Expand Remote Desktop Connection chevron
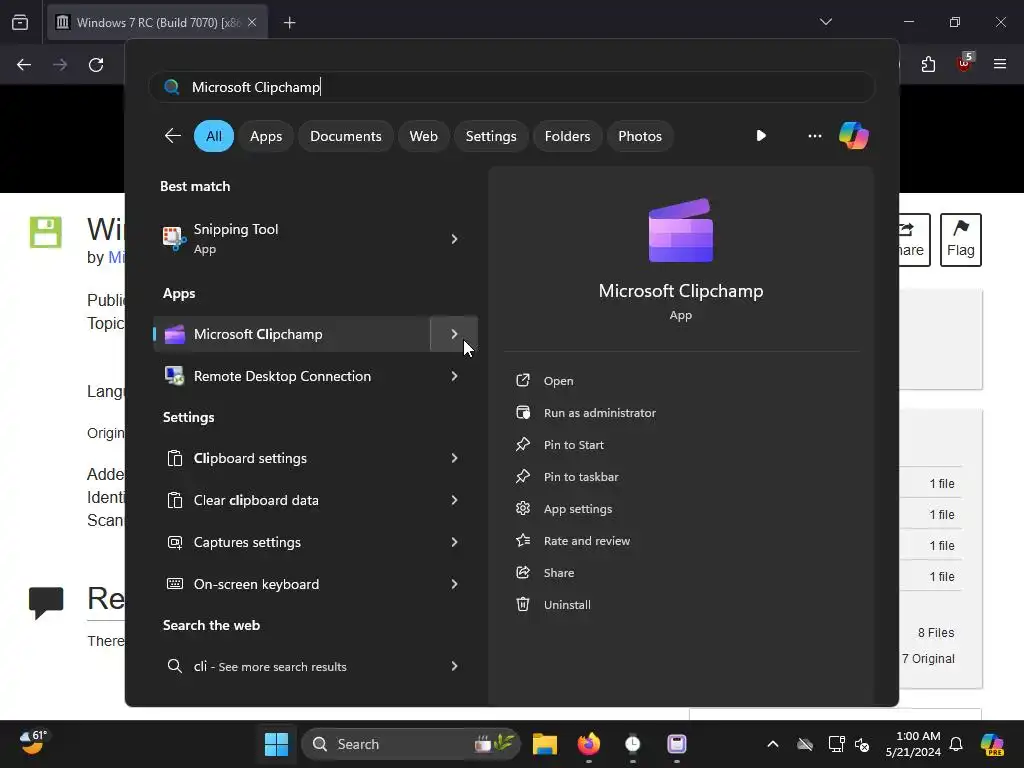This screenshot has height=768, width=1024. pyautogui.click(x=455, y=376)
